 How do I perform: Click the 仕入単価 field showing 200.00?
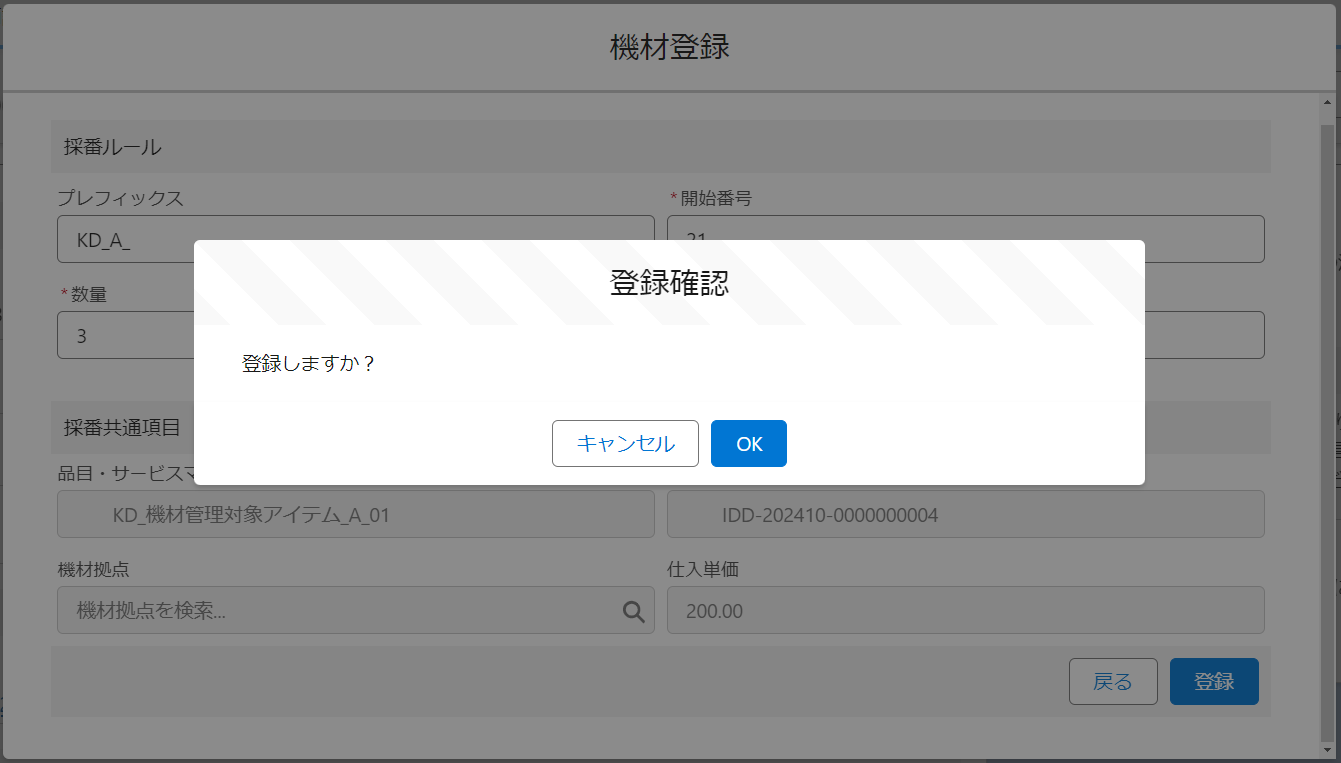tap(965, 611)
